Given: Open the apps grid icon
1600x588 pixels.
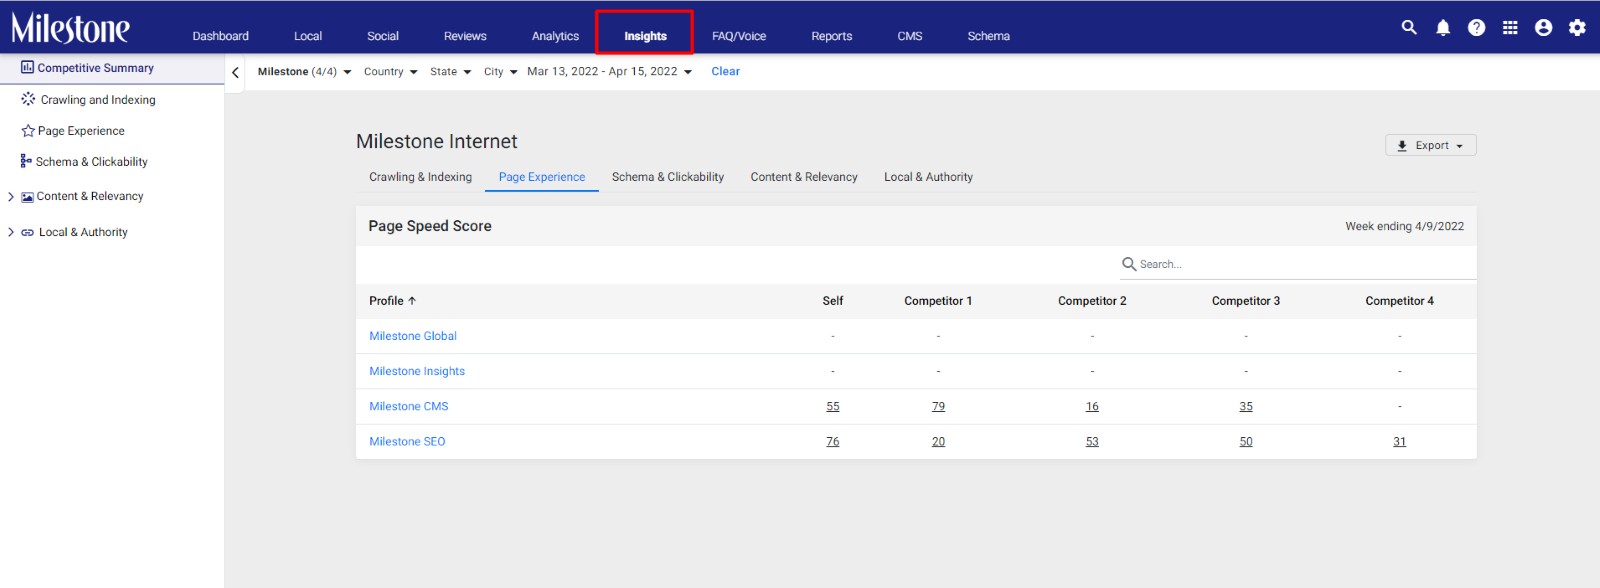Looking at the screenshot, I should [1510, 28].
